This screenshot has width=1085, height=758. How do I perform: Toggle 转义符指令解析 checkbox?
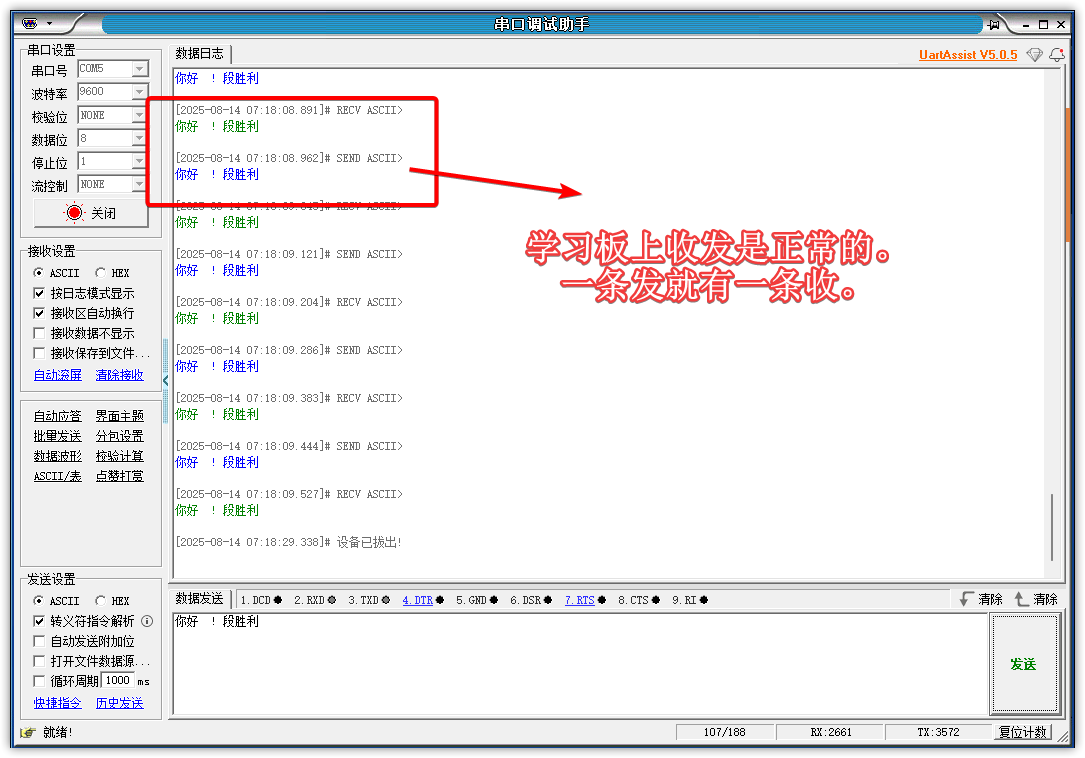[39, 621]
